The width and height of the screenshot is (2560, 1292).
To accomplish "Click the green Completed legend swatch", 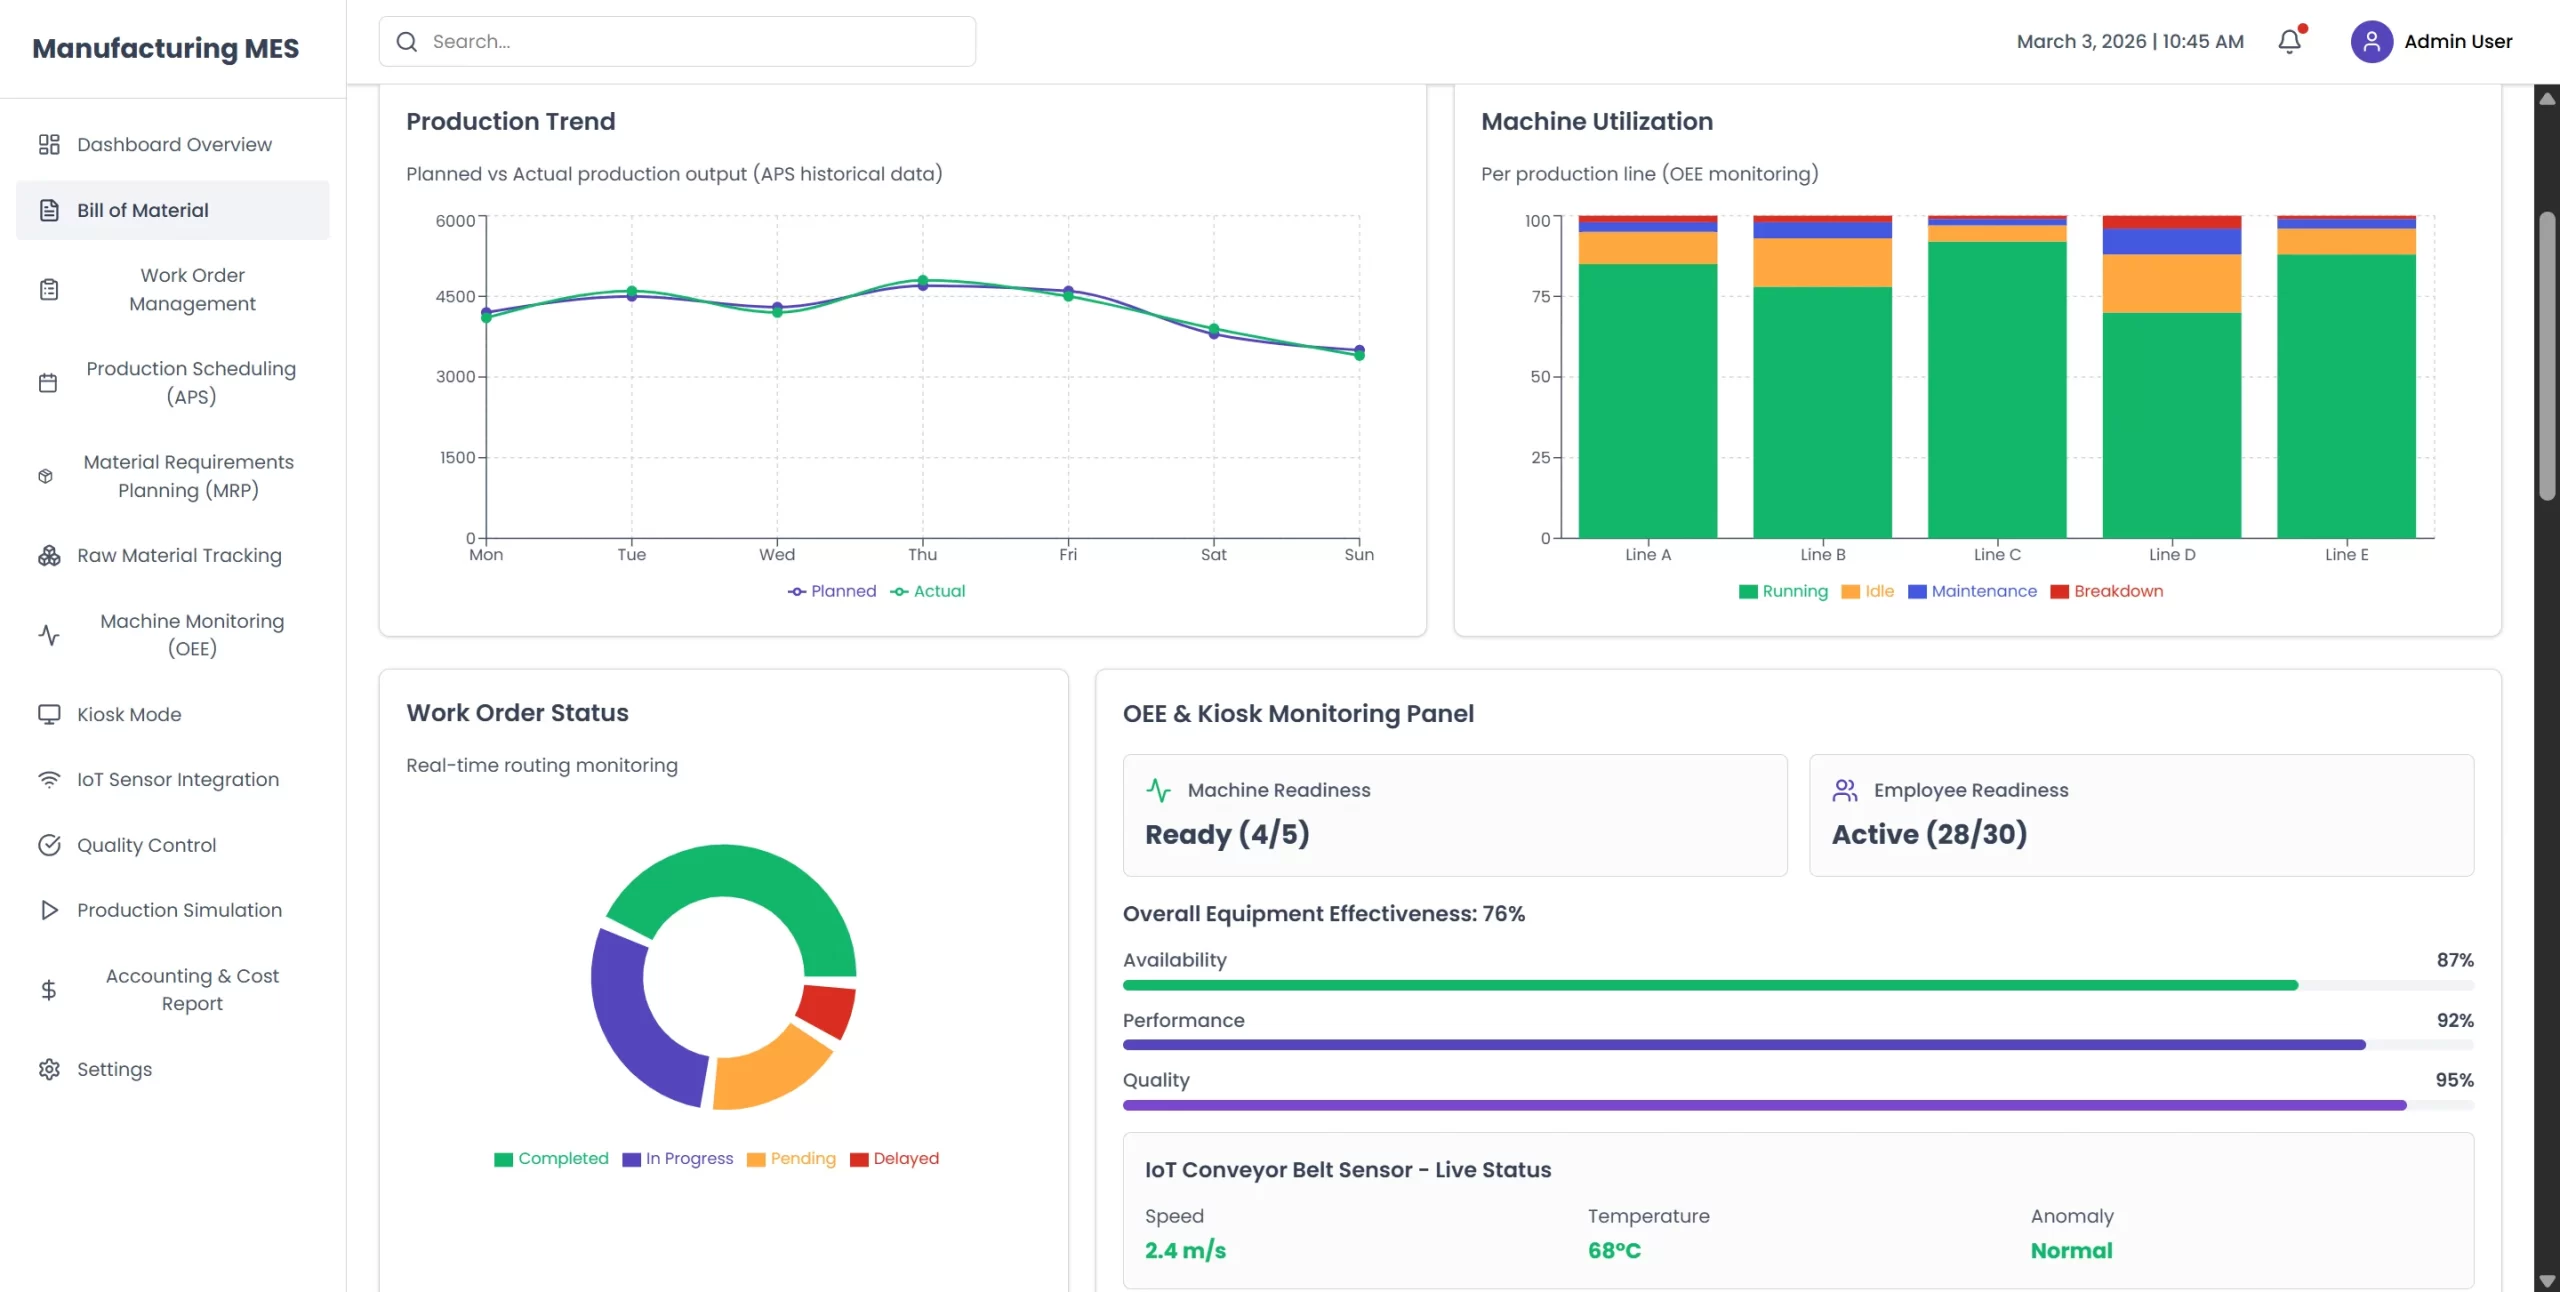I will [x=503, y=1159].
